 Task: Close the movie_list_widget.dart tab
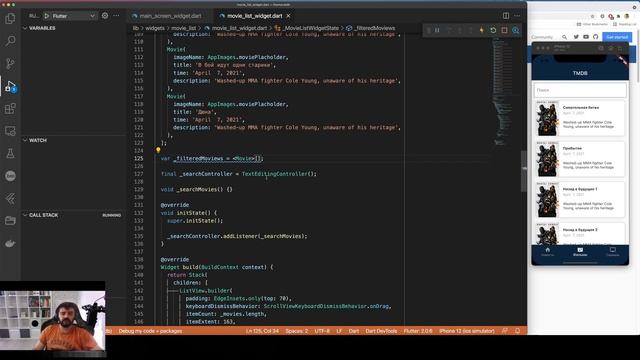click(x=289, y=16)
